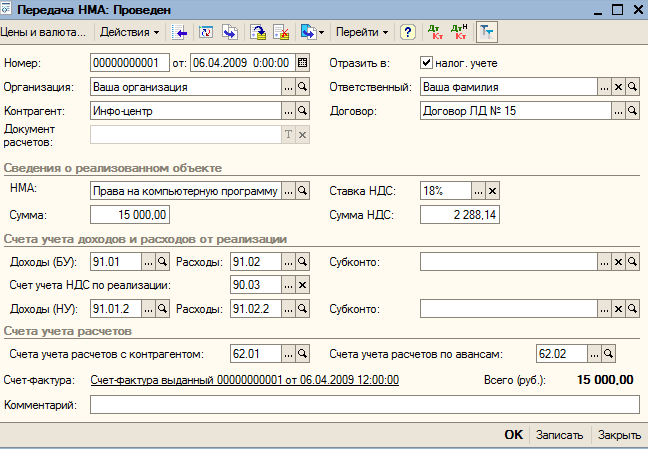Open lookup for account 91.01

tap(162, 262)
